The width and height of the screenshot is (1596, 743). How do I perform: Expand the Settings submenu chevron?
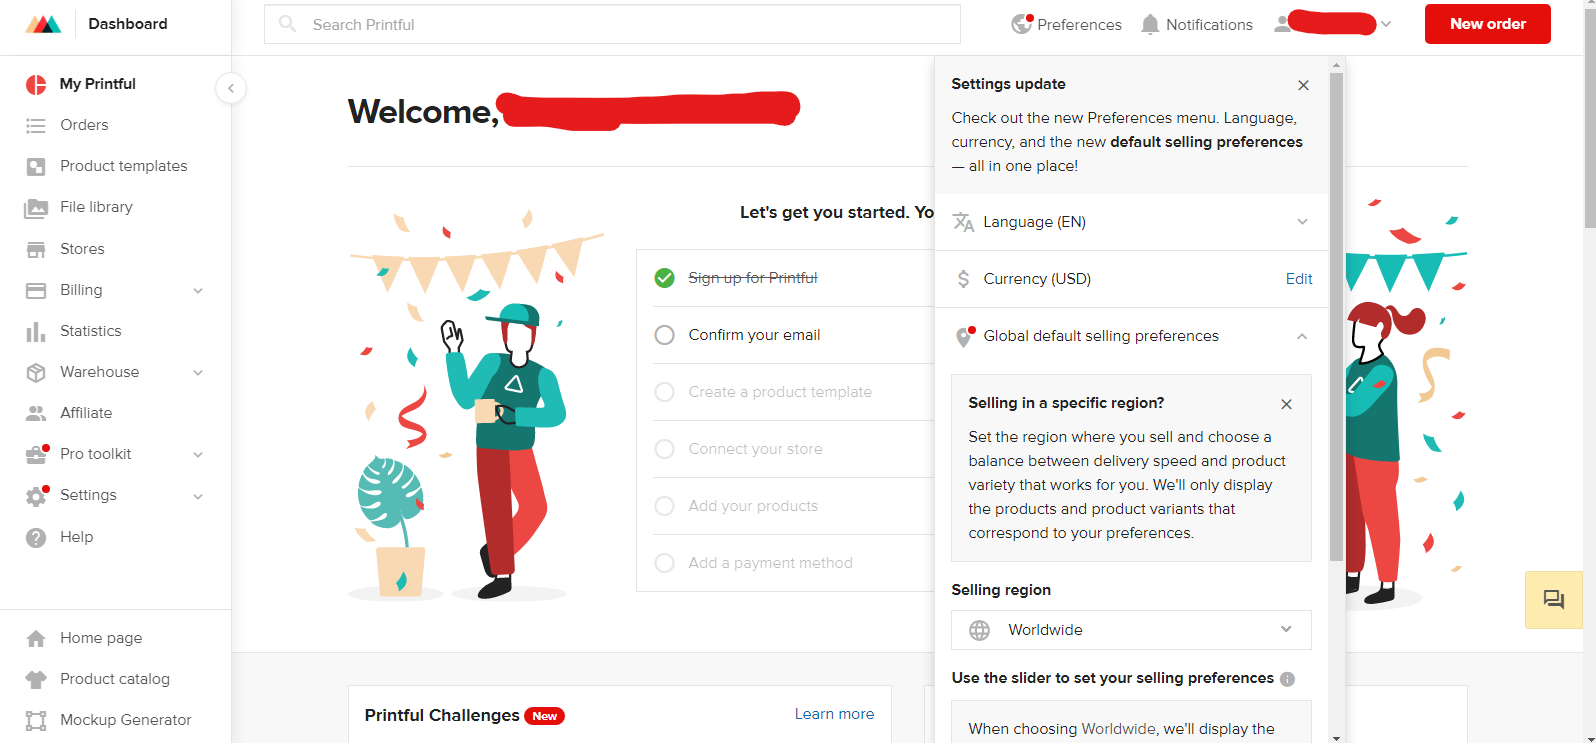click(x=198, y=496)
